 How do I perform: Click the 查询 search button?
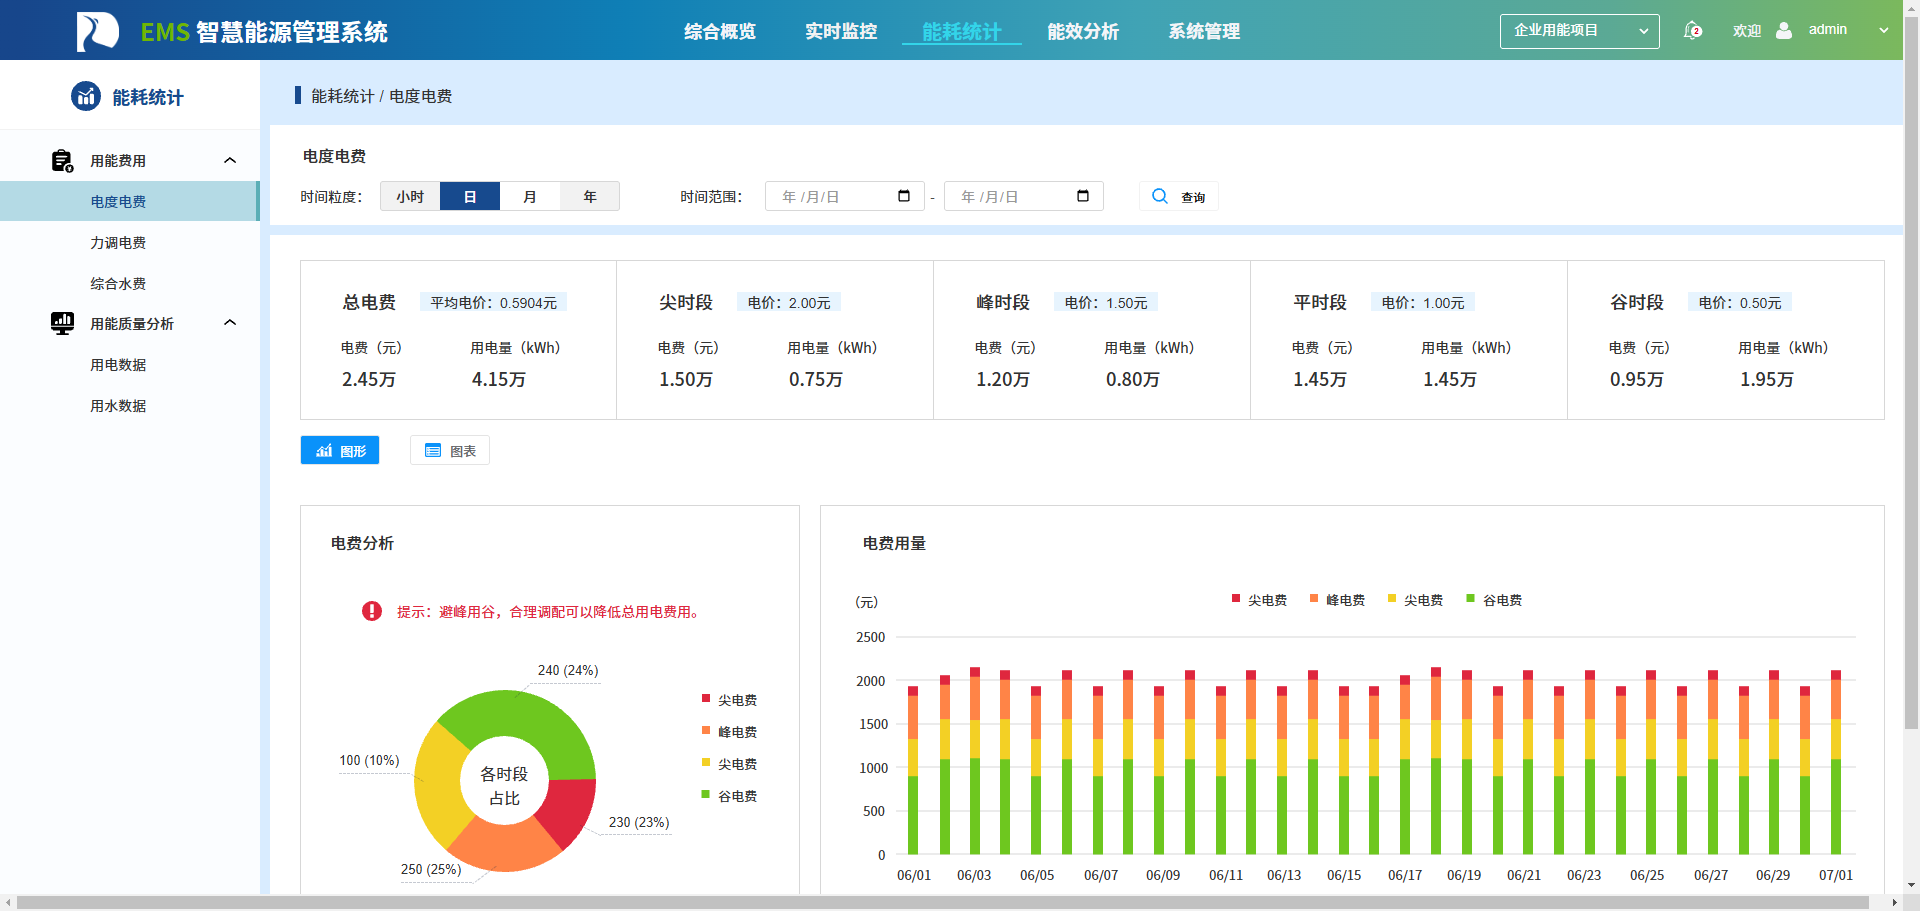[1178, 196]
